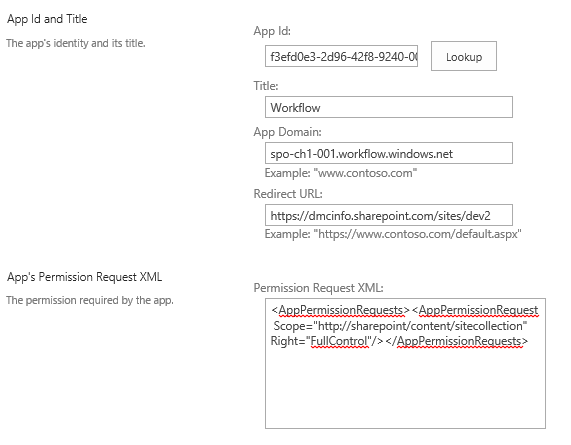The image size is (571, 445).
Task: Click the "App's Permission Request XML" heading
Action: (84, 277)
